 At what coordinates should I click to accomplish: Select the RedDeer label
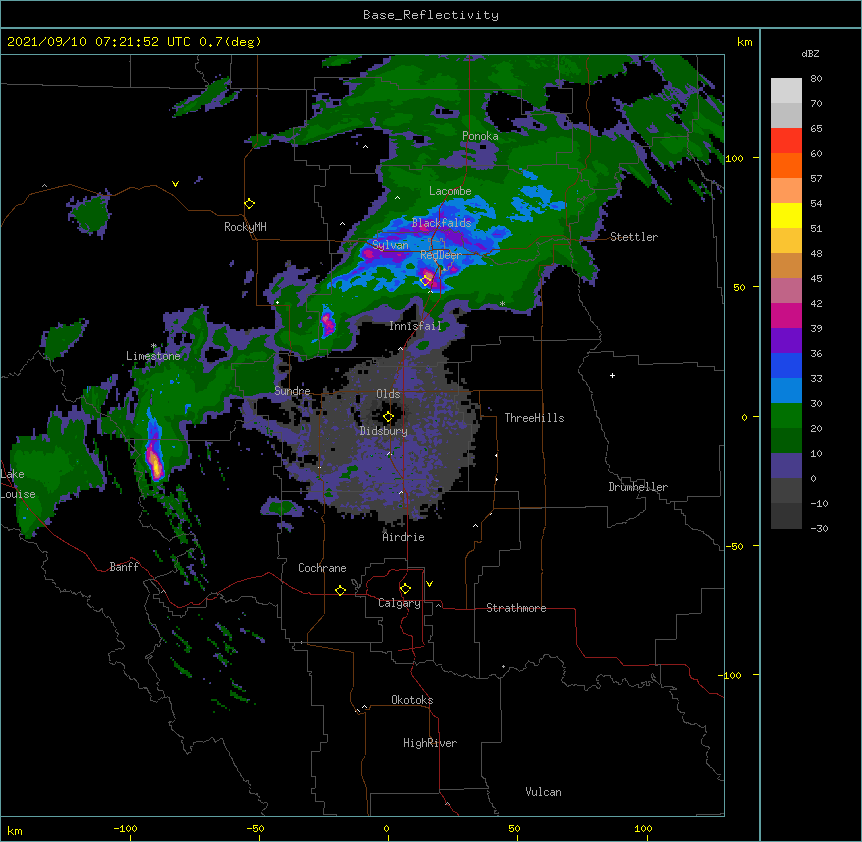point(441,255)
